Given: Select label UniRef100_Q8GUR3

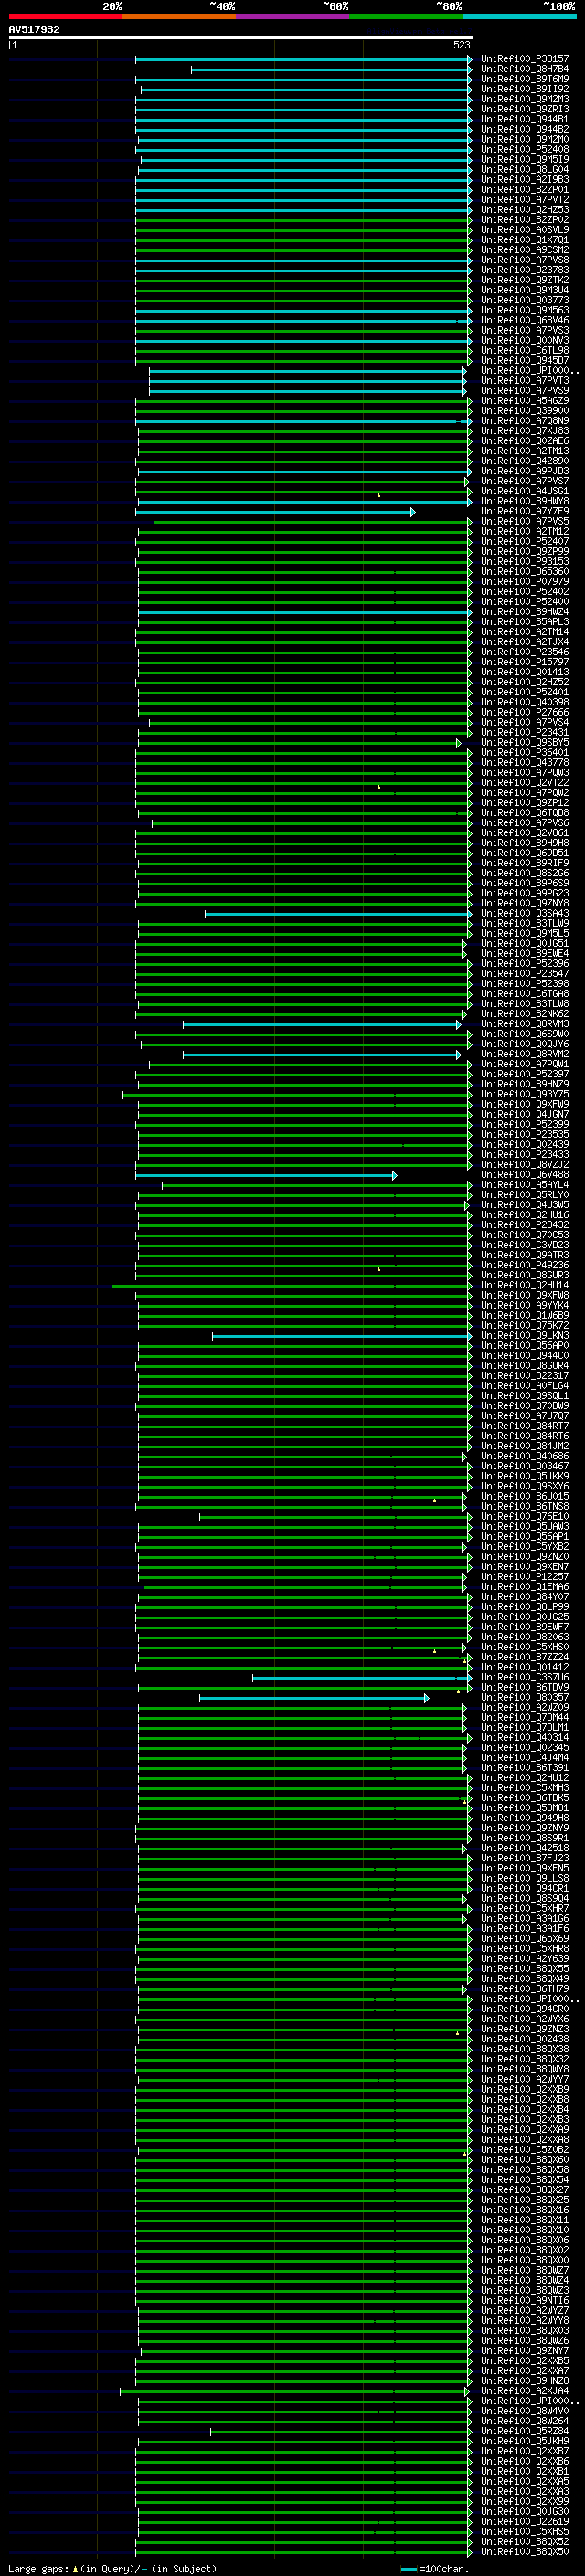Looking at the screenshot, I should (524, 1275).
